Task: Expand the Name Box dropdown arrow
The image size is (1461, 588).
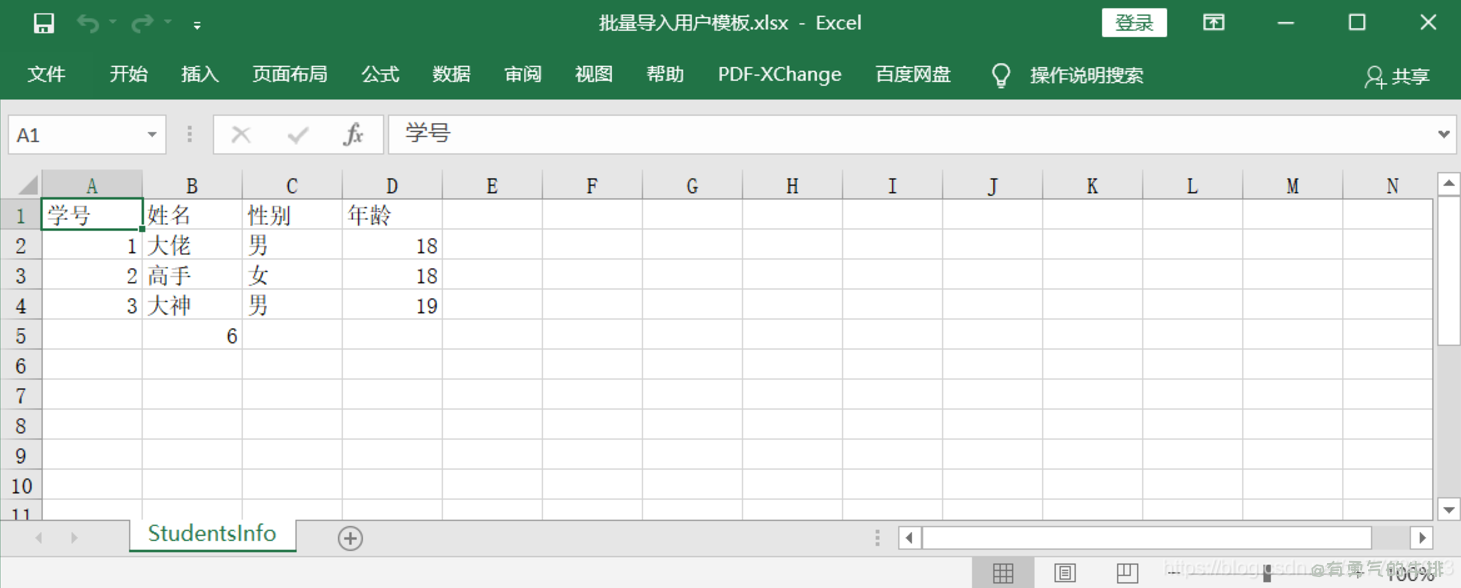Action: click(152, 135)
